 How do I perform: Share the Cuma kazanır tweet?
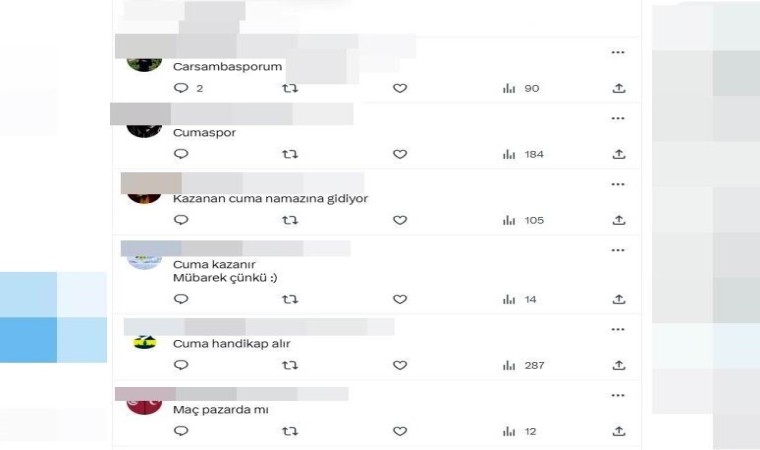click(x=618, y=299)
